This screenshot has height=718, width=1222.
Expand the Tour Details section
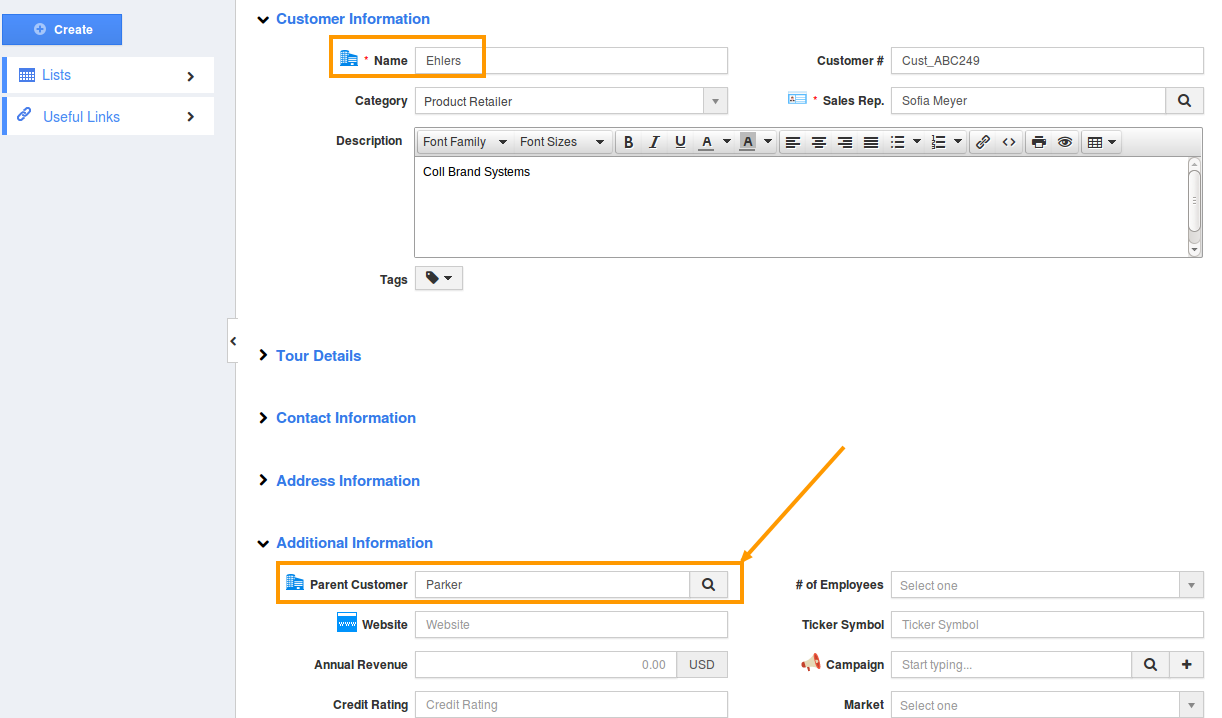[x=263, y=356]
